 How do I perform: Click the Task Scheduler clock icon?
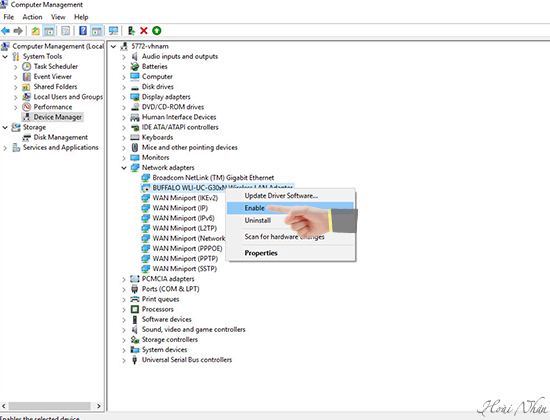point(26,66)
